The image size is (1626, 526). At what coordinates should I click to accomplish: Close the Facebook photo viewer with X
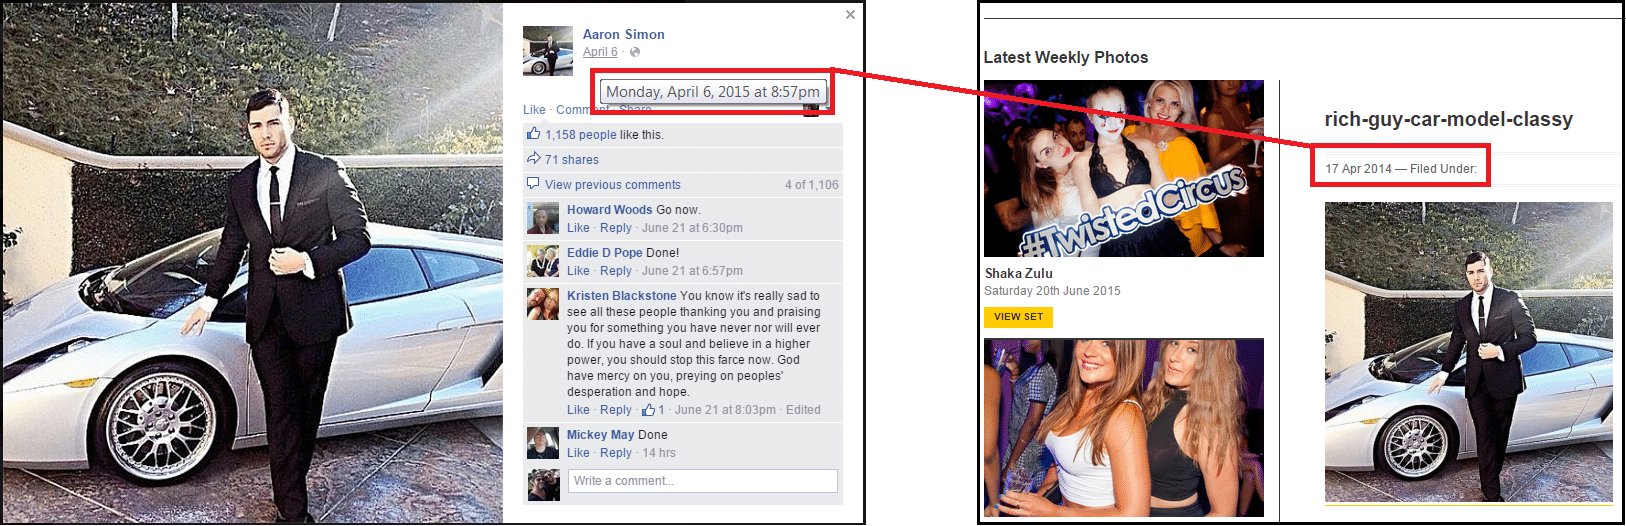coord(850,14)
